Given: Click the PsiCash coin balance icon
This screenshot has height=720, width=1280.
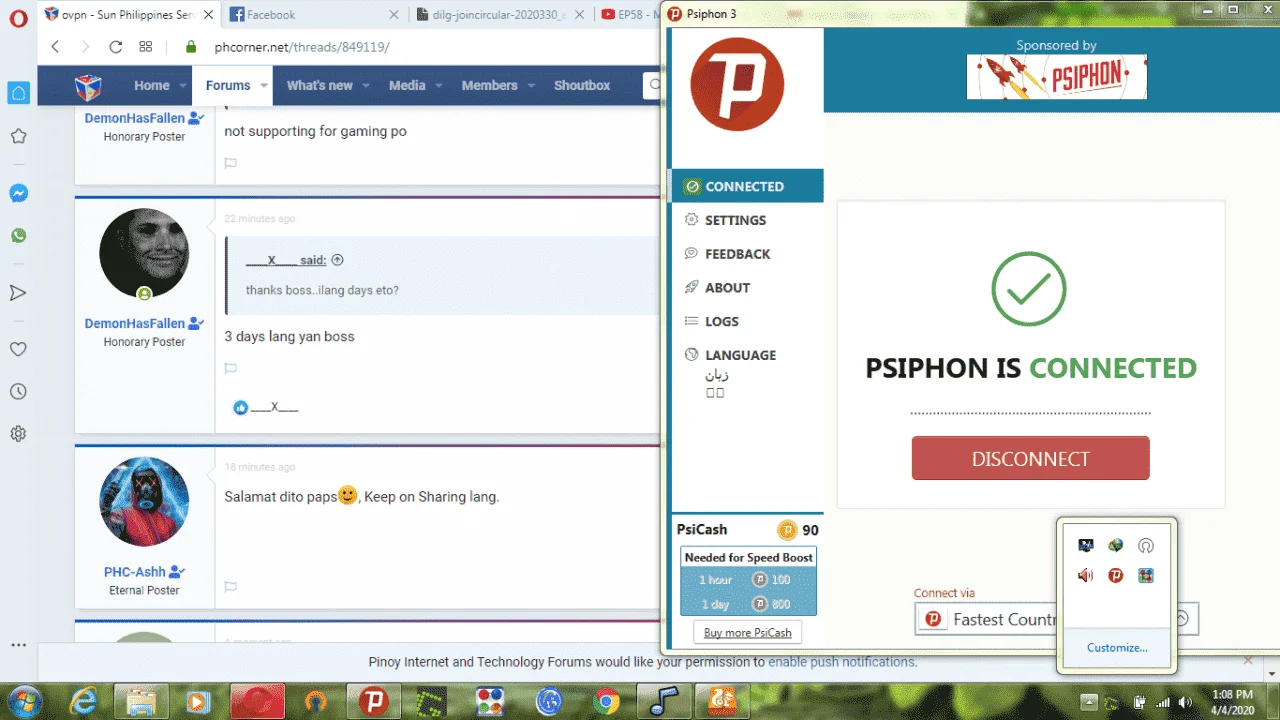Looking at the screenshot, I should coord(787,530).
